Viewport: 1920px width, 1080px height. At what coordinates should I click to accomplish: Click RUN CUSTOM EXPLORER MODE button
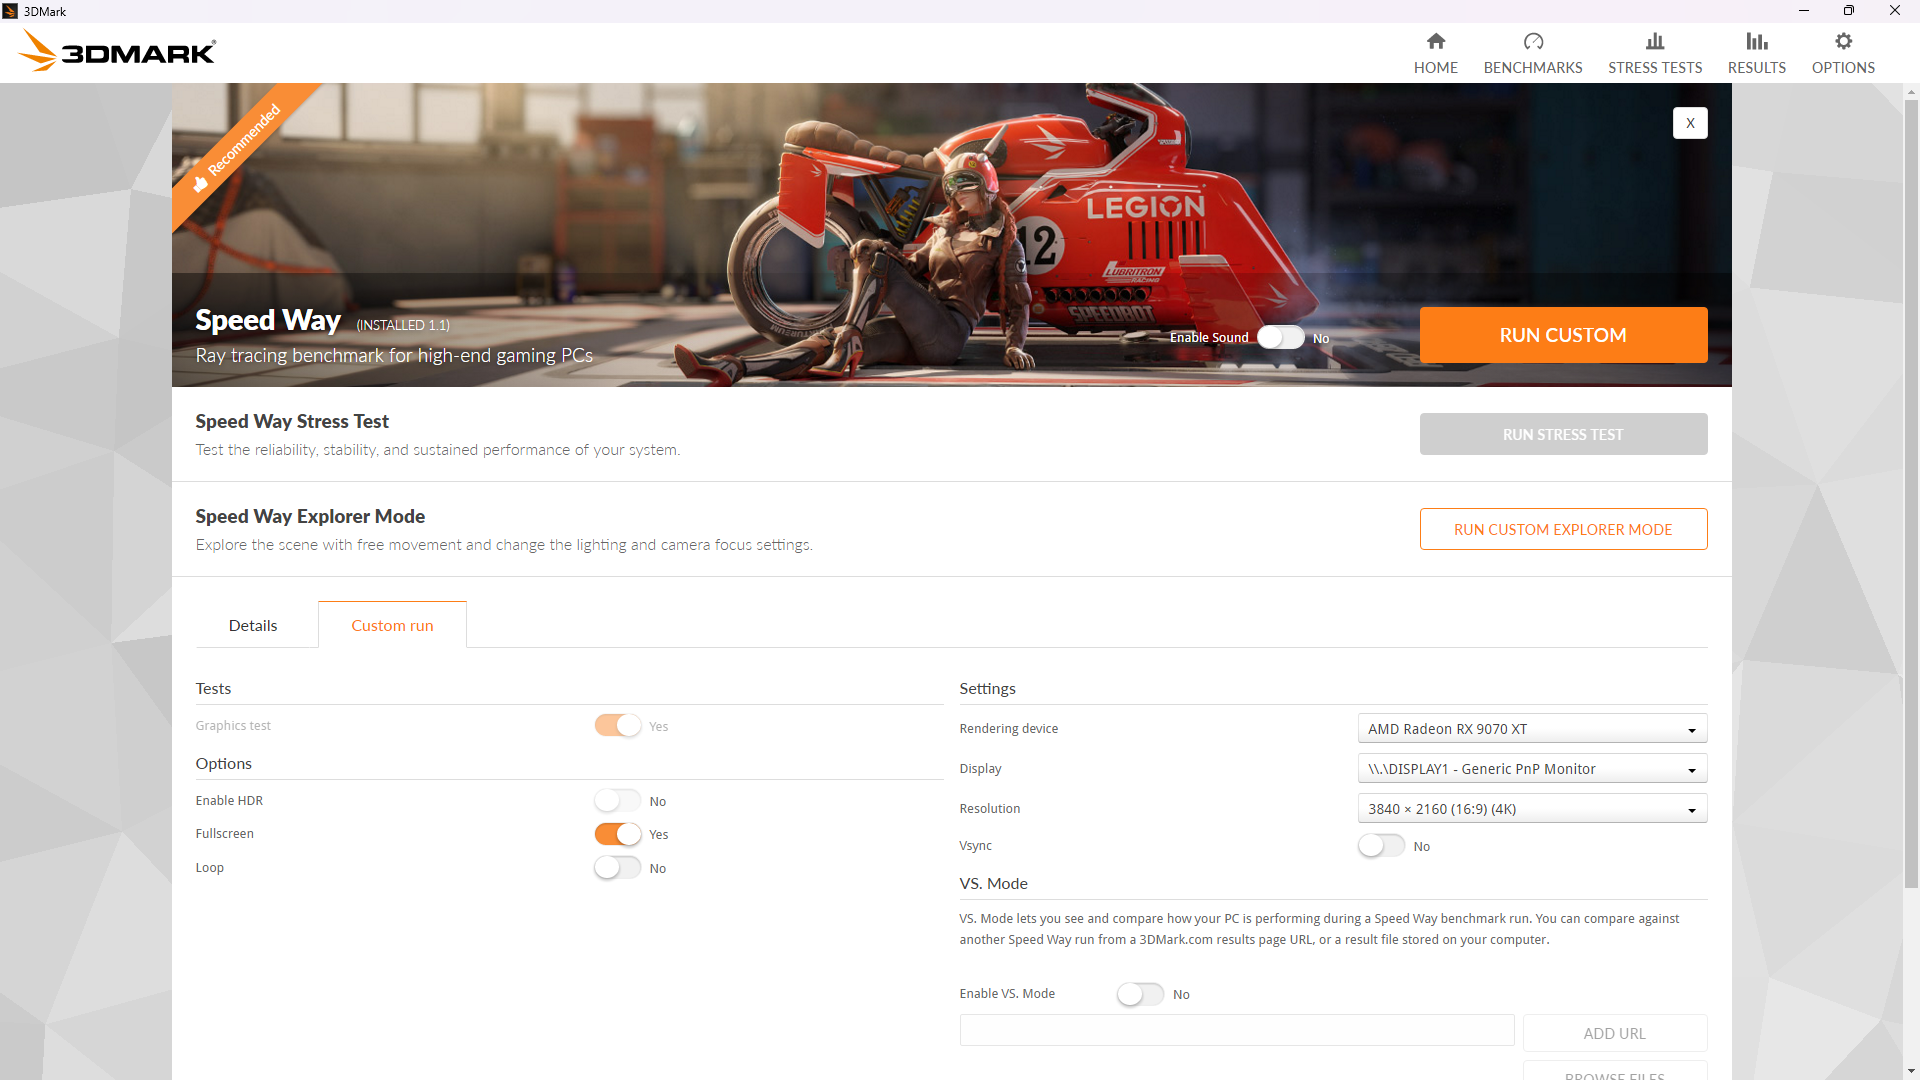(x=1562, y=530)
